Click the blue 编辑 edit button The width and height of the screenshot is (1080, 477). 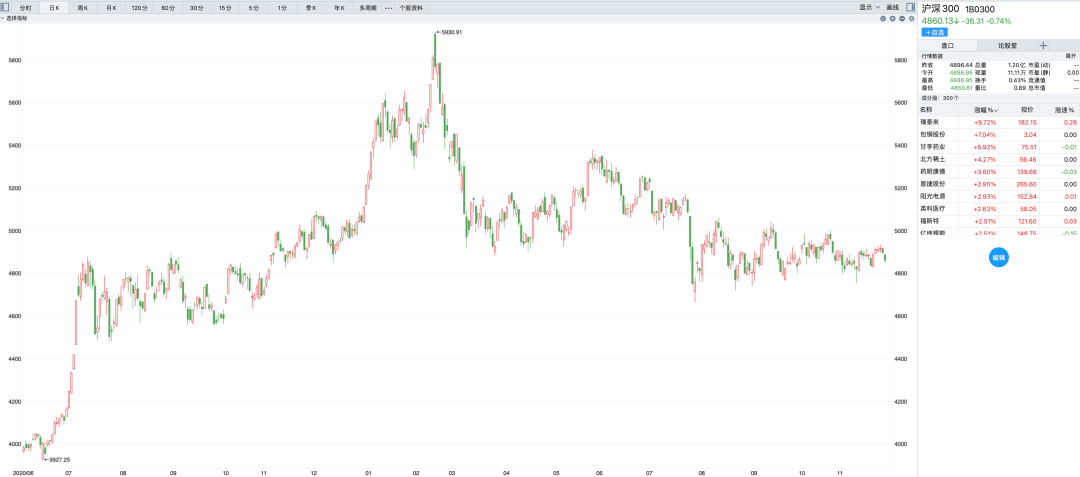998,258
